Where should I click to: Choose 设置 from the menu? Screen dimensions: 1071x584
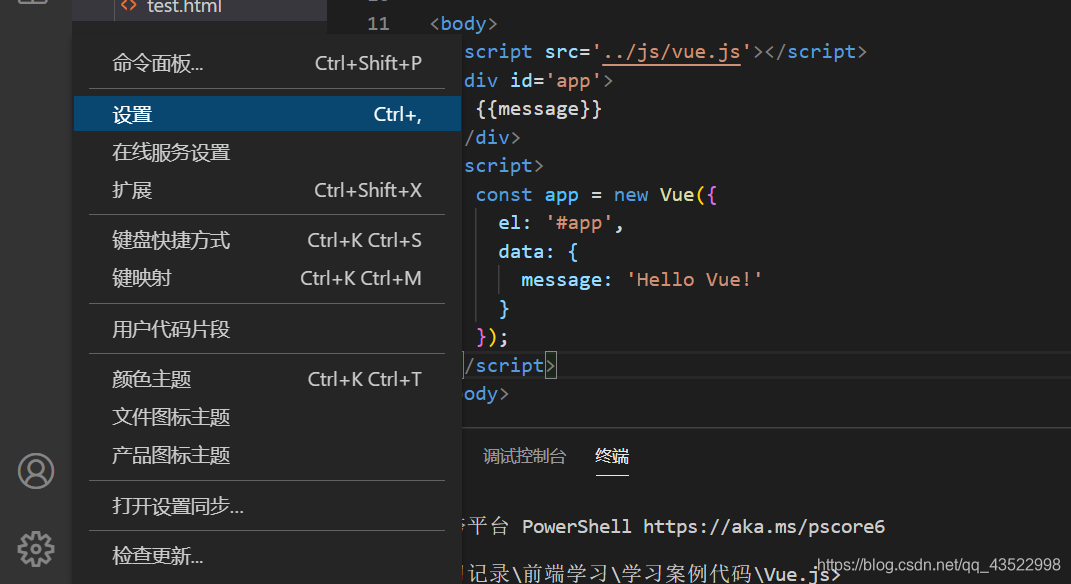(267, 113)
